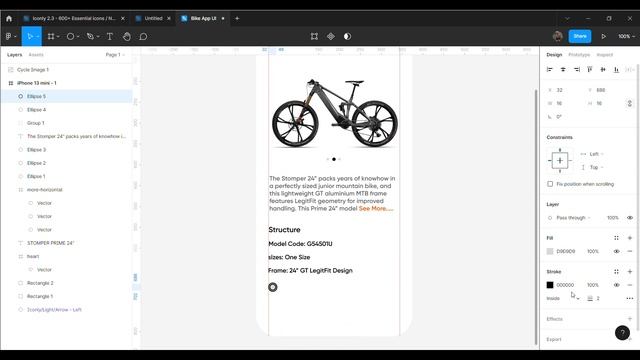This screenshot has width=640, height=360.
Task: Open a new tab with plus
Action: point(237,18)
